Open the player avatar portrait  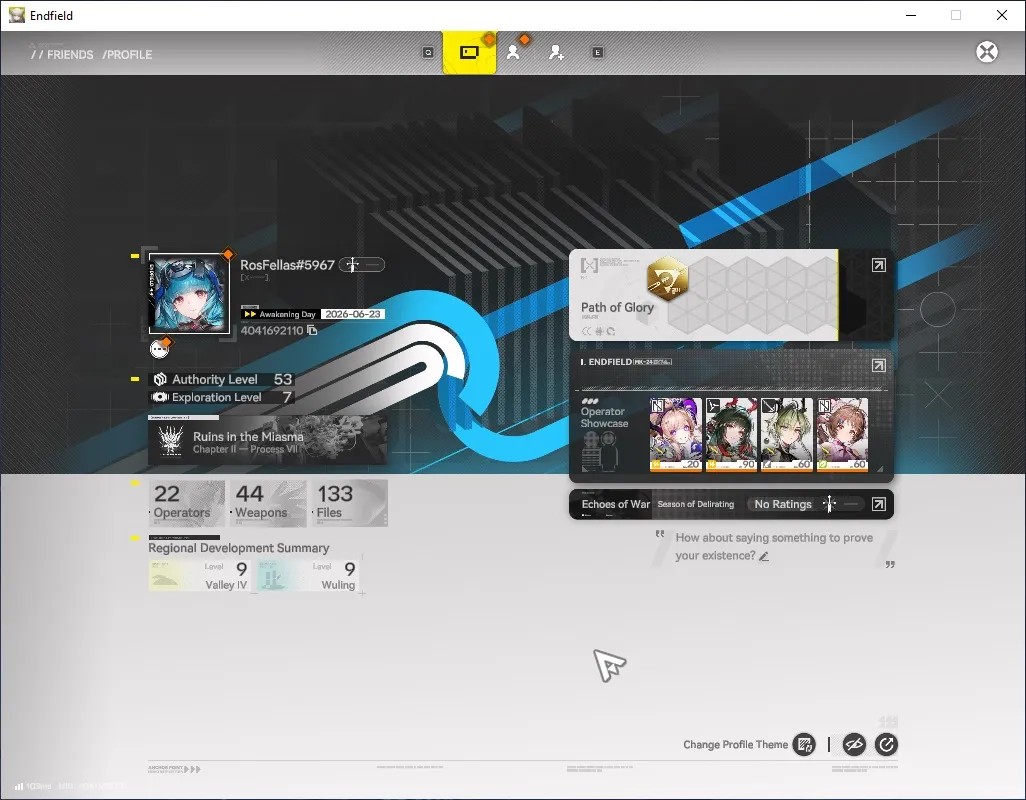point(189,294)
